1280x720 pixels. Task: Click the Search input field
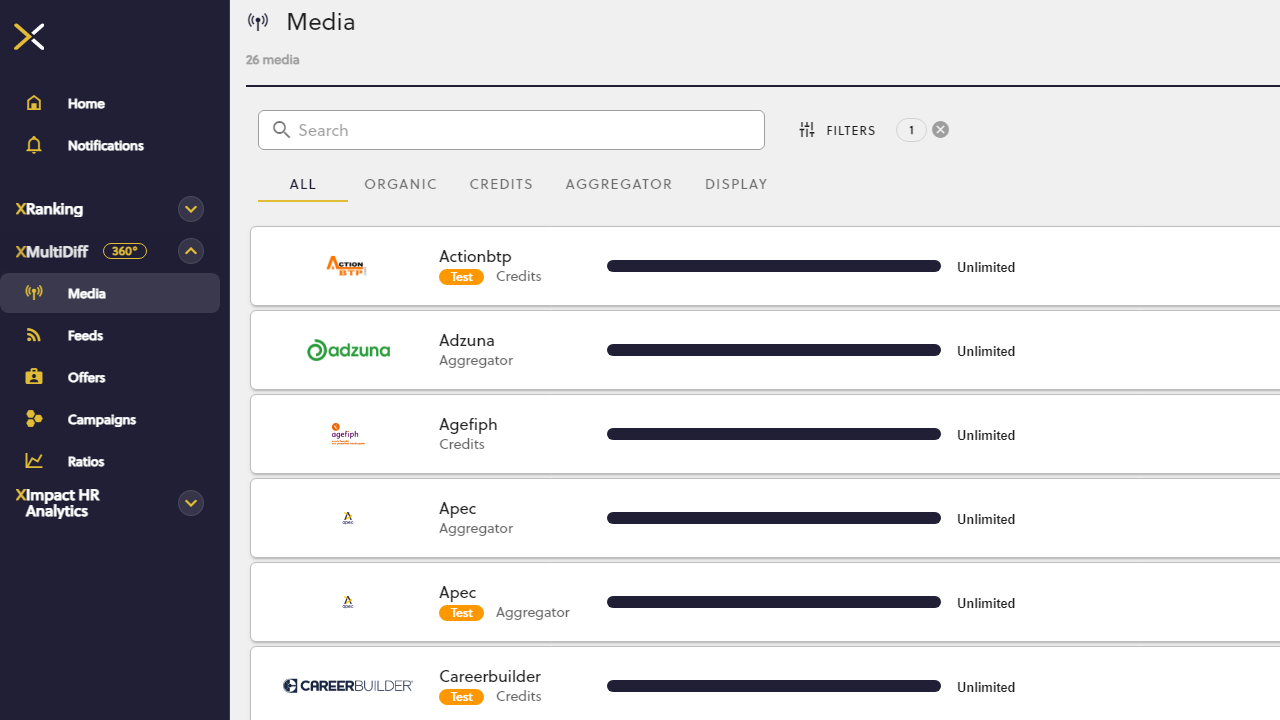511,130
